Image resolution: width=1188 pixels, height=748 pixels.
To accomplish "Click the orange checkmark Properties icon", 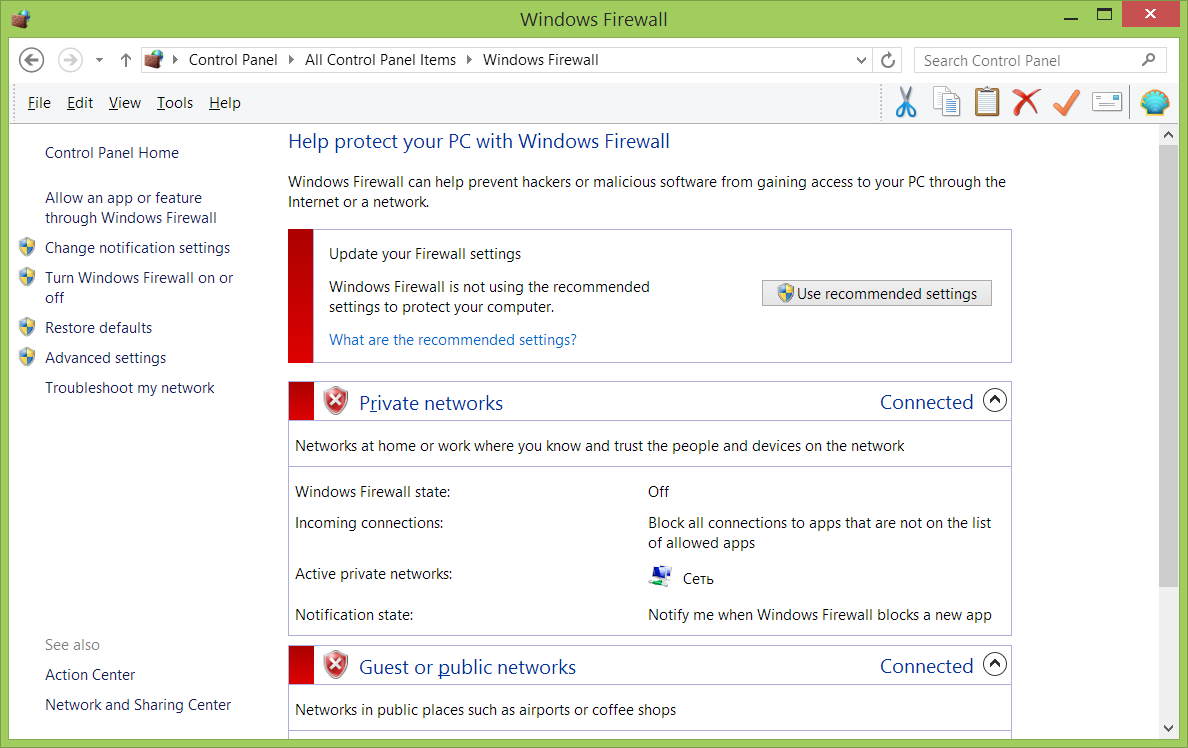I will [x=1066, y=102].
